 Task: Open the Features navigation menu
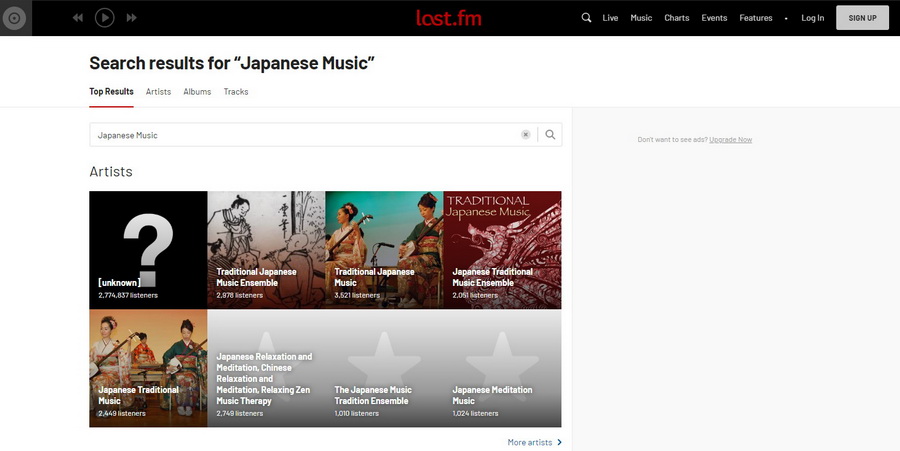(x=756, y=18)
